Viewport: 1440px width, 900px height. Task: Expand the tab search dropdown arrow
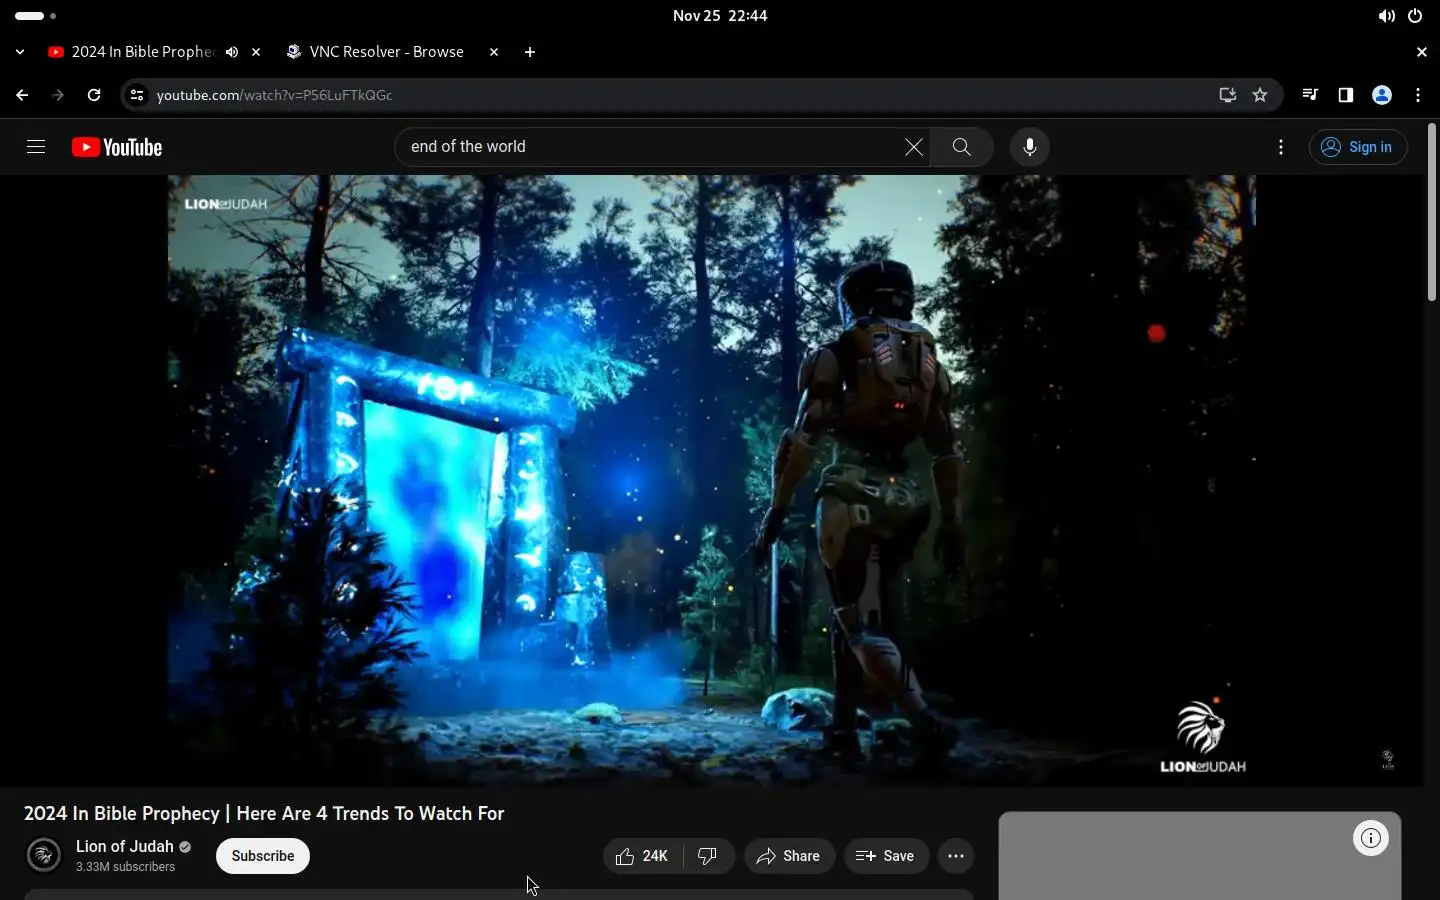(20, 52)
